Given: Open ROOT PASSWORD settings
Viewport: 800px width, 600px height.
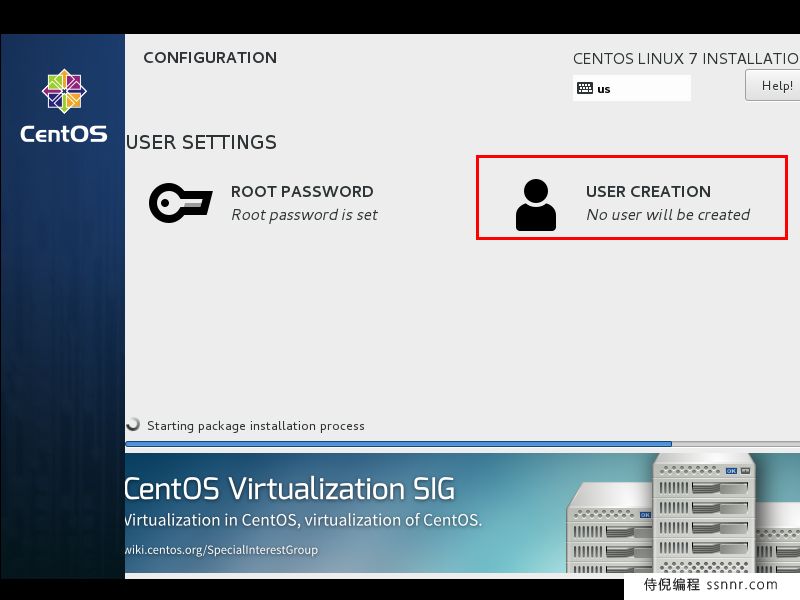Looking at the screenshot, I should (263, 203).
